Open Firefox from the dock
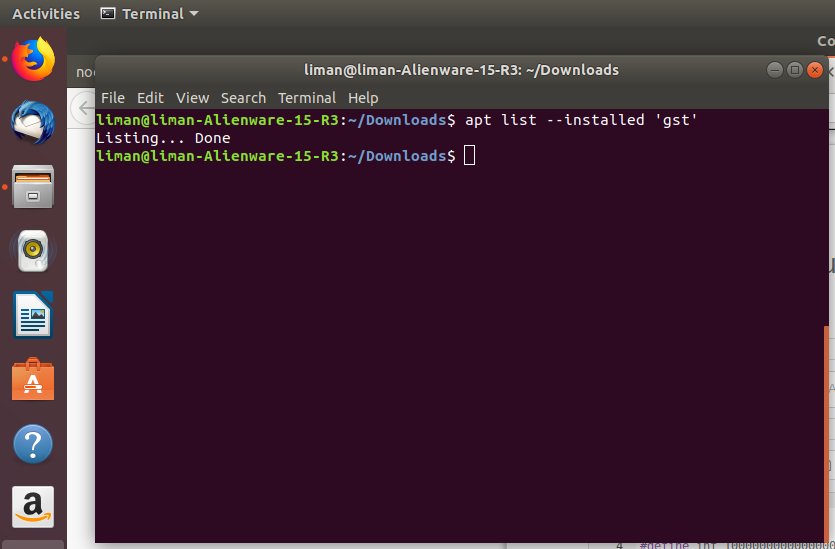The width and height of the screenshot is (835, 549). [33, 59]
